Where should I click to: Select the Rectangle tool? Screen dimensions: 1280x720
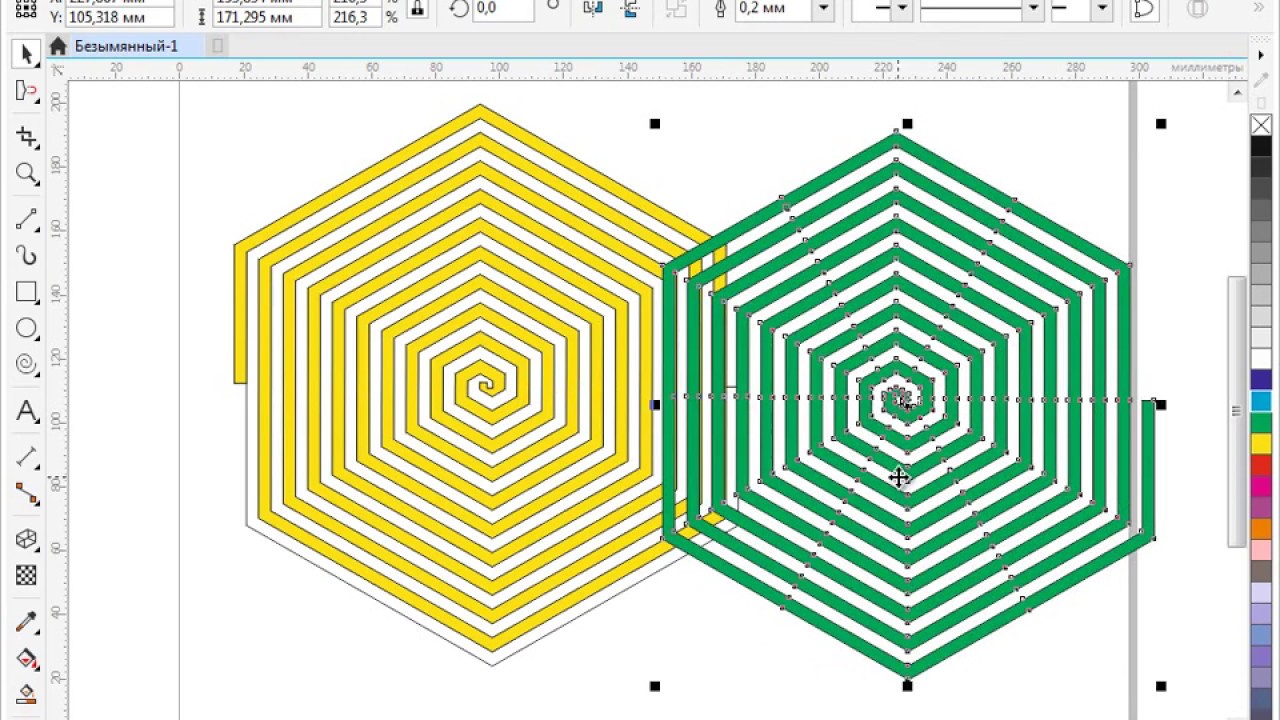tap(27, 292)
